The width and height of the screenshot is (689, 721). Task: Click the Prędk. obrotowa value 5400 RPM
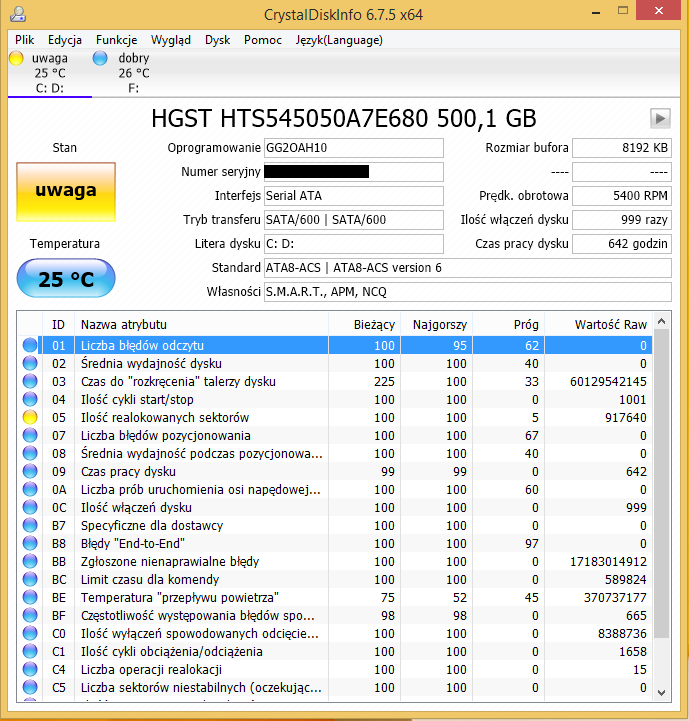pyautogui.click(x=622, y=195)
